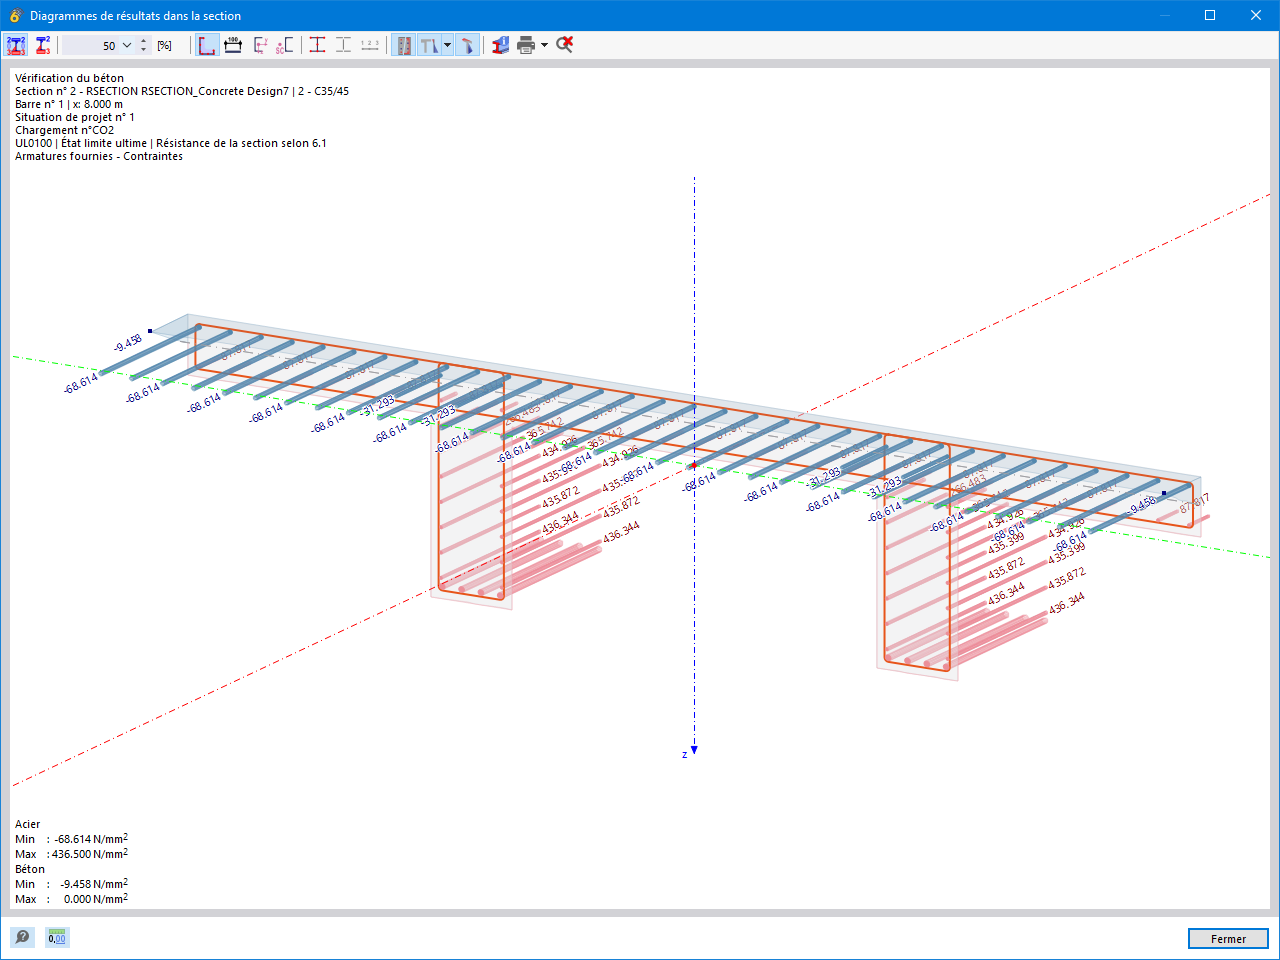The height and width of the screenshot is (960, 1280).
Task: Click the grey I-section icon
Action: tap(343, 45)
